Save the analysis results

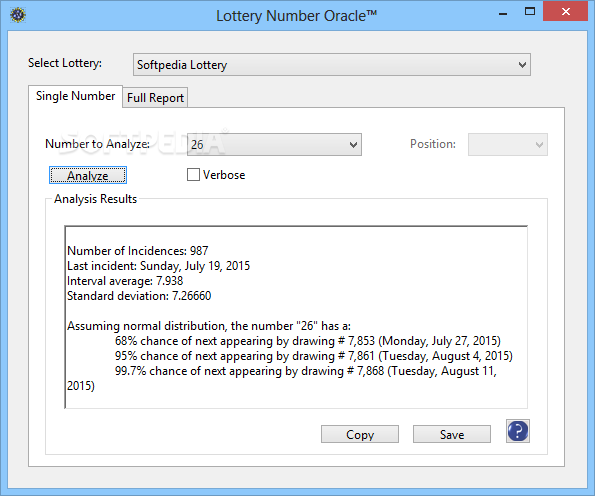pyautogui.click(x=452, y=434)
